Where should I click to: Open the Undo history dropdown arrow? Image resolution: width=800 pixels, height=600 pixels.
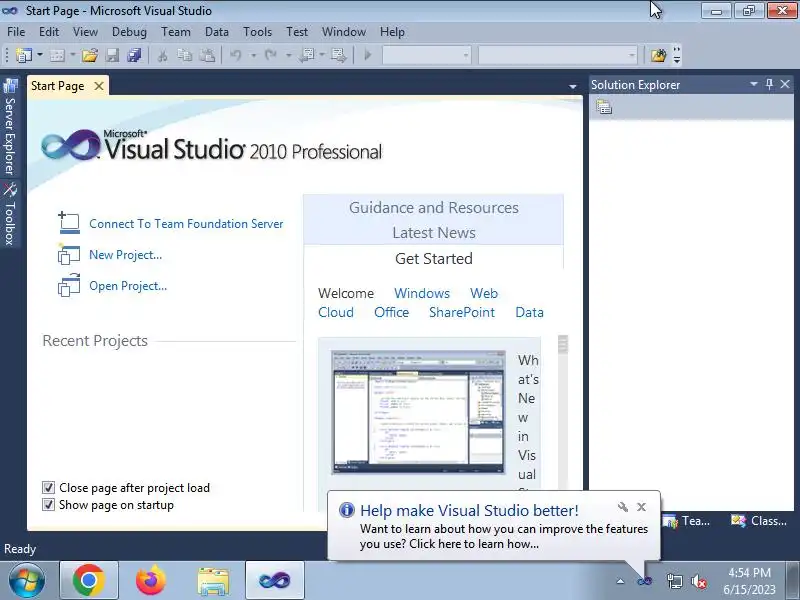[253, 55]
